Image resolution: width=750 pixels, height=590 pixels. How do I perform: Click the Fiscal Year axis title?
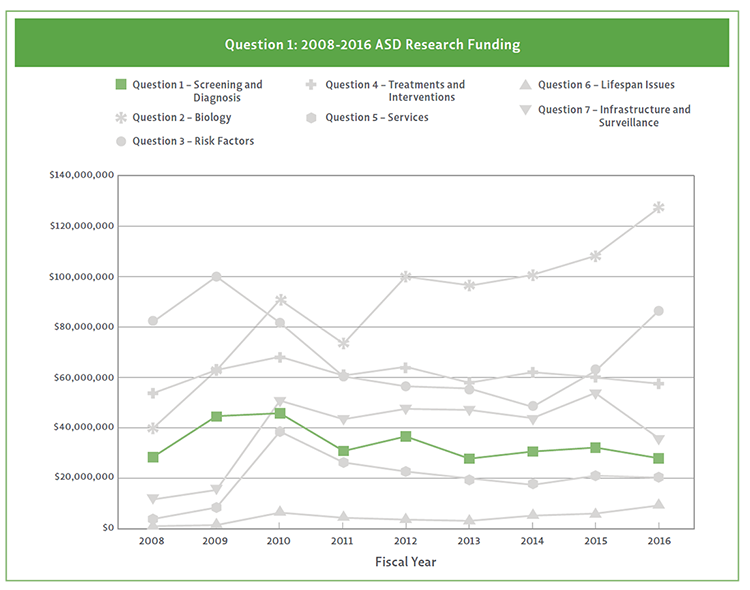(406, 562)
